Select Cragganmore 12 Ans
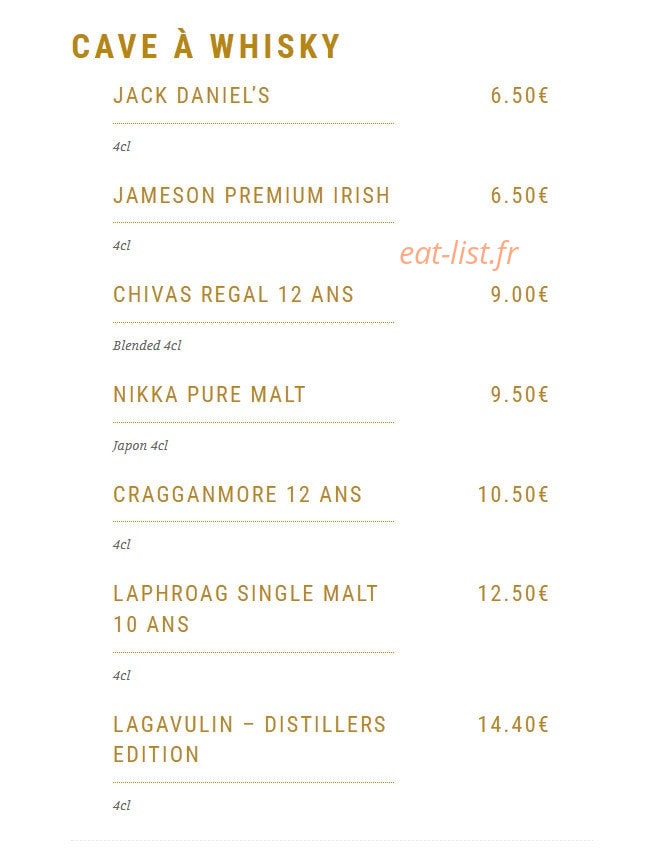Viewport: 655px width, 857px height. (x=237, y=495)
